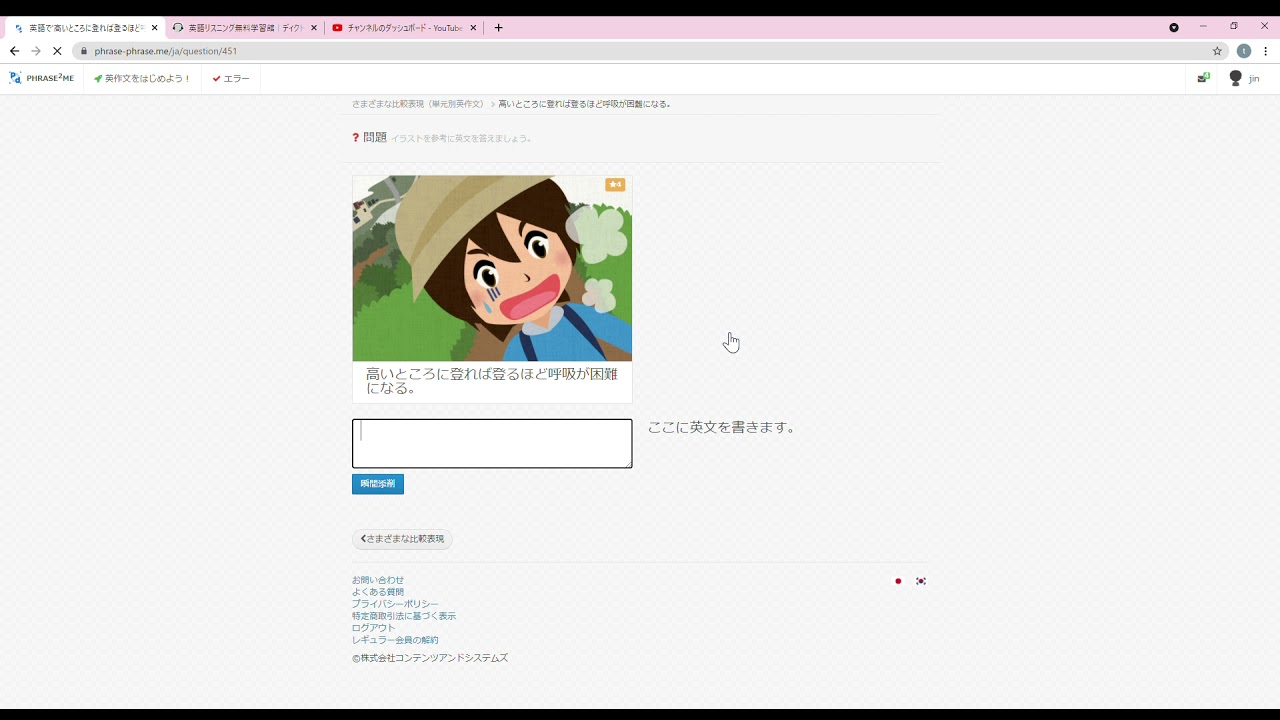Image resolution: width=1280 pixels, height=720 pixels.
Task: Click the browser back arrow
Action: point(14,51)
